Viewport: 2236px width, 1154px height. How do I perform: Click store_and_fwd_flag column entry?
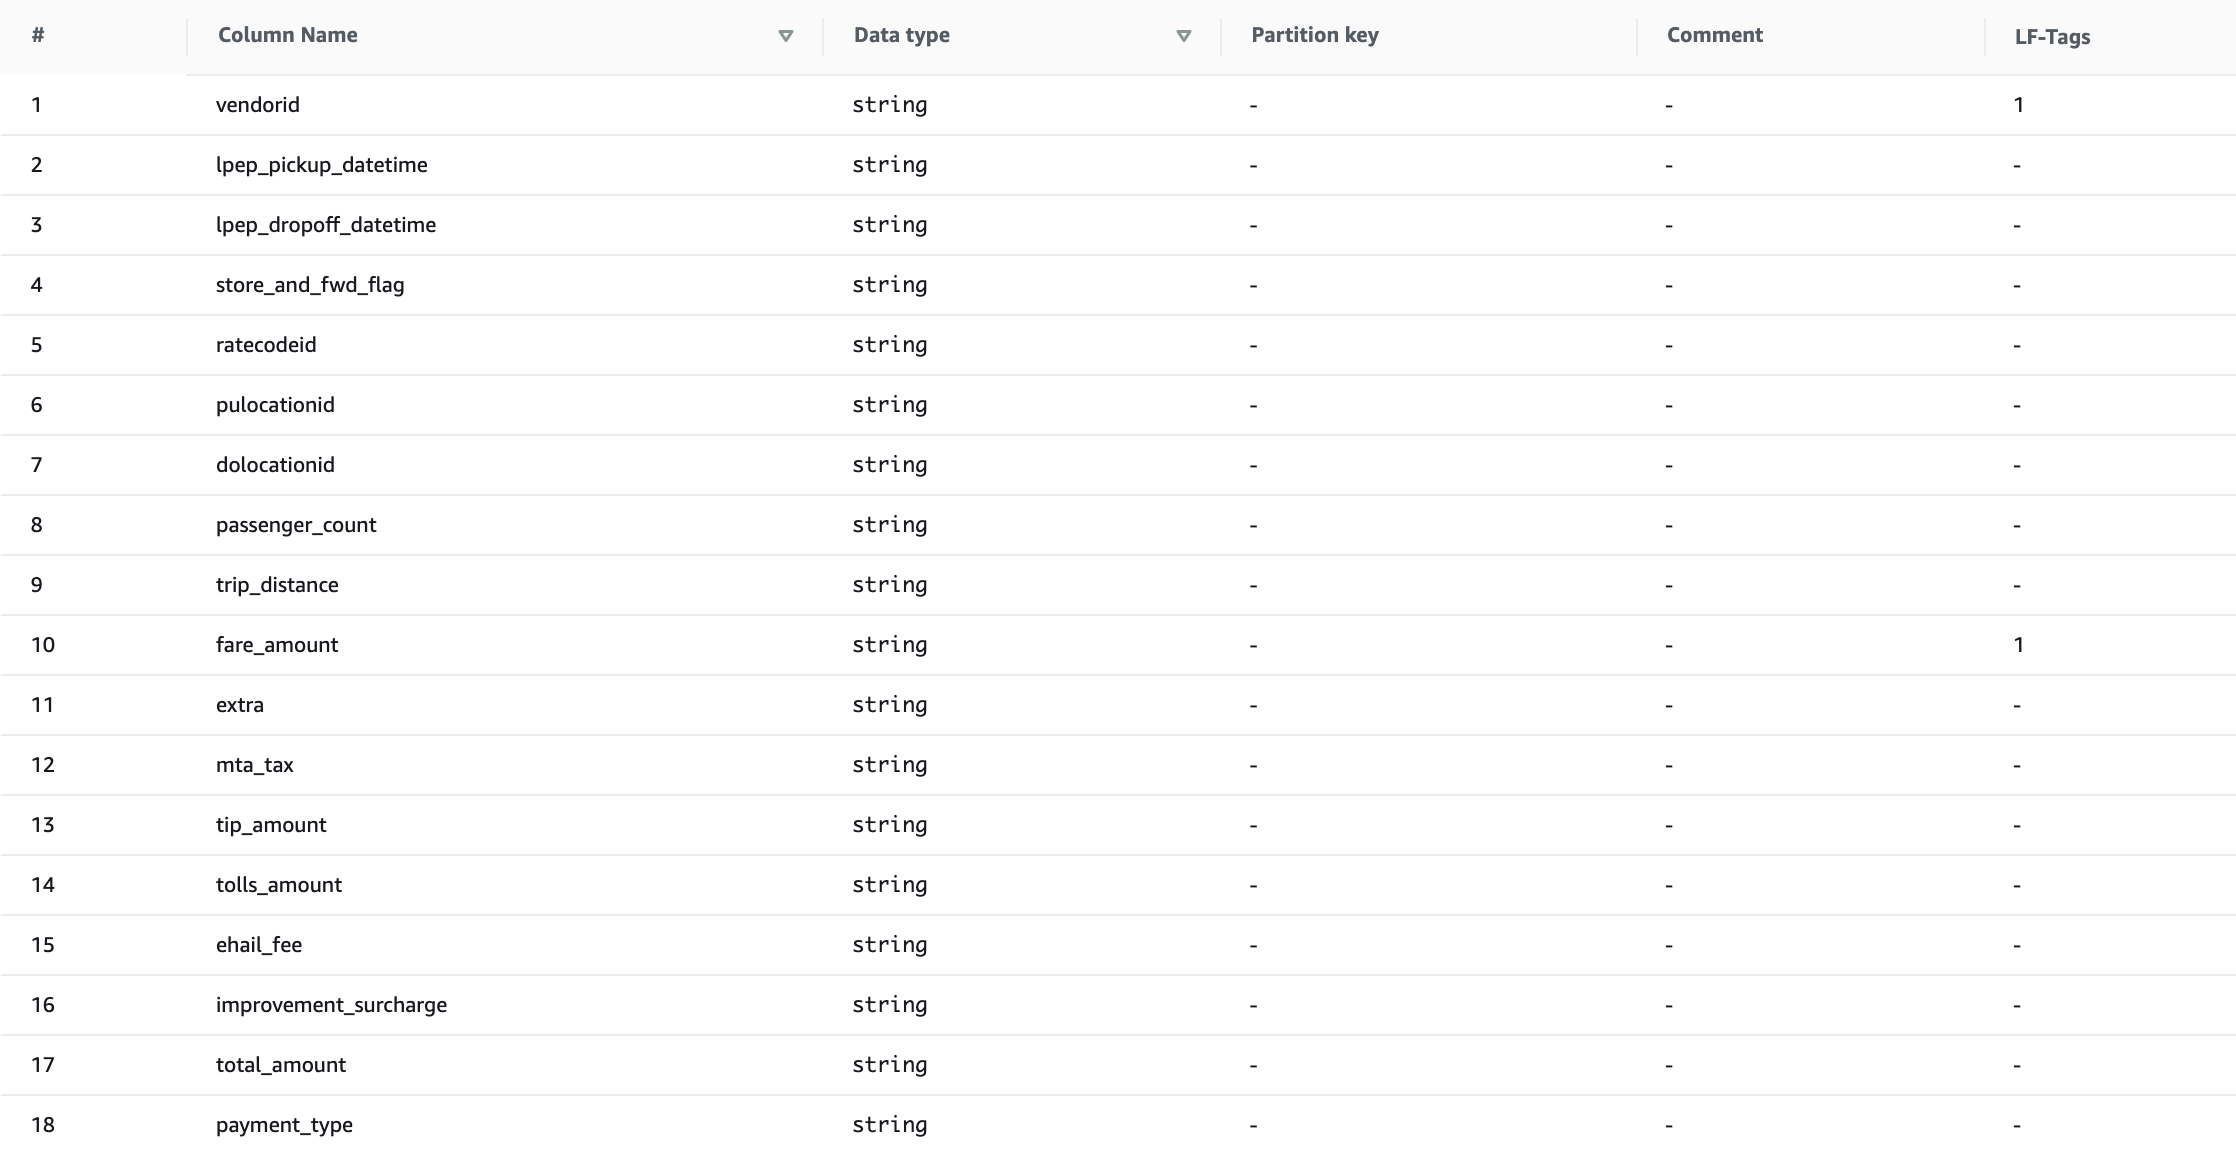(x=310, y=285)
